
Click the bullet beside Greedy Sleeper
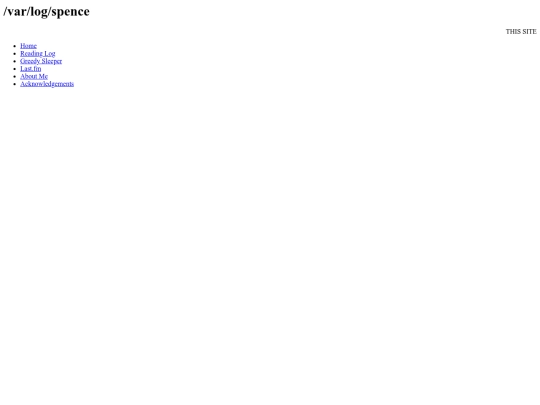(x=14, y=61)
